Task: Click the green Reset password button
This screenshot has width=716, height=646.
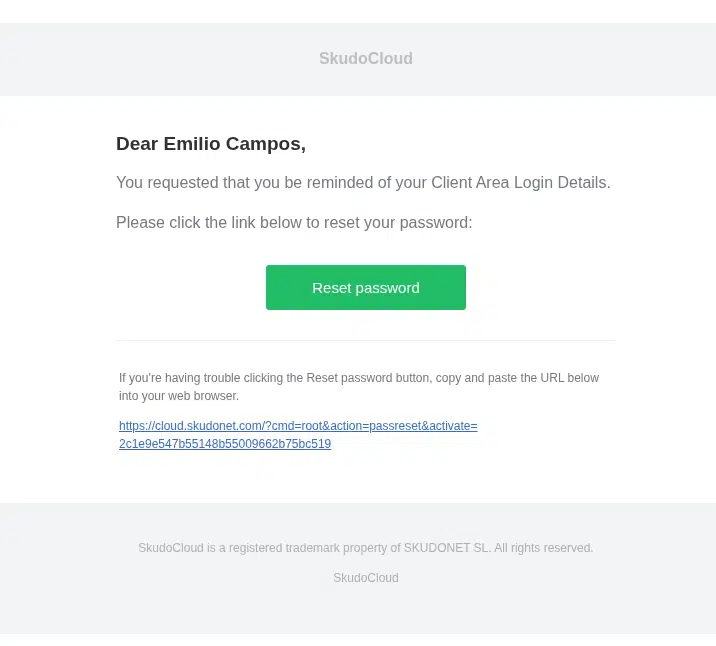Action: [366, 287]
